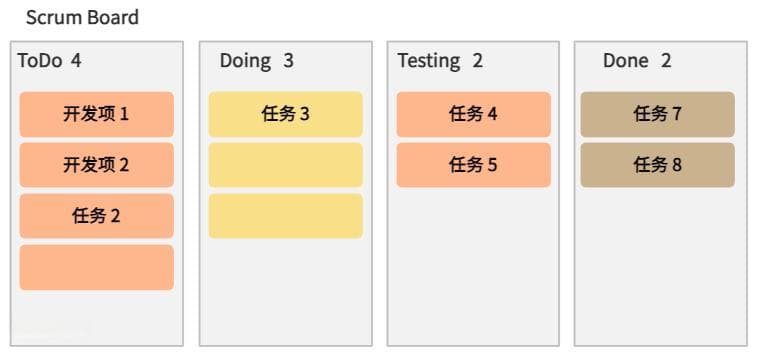759x360 pixels.
Task: Click the Doing column header
Action: pos(245,60)
